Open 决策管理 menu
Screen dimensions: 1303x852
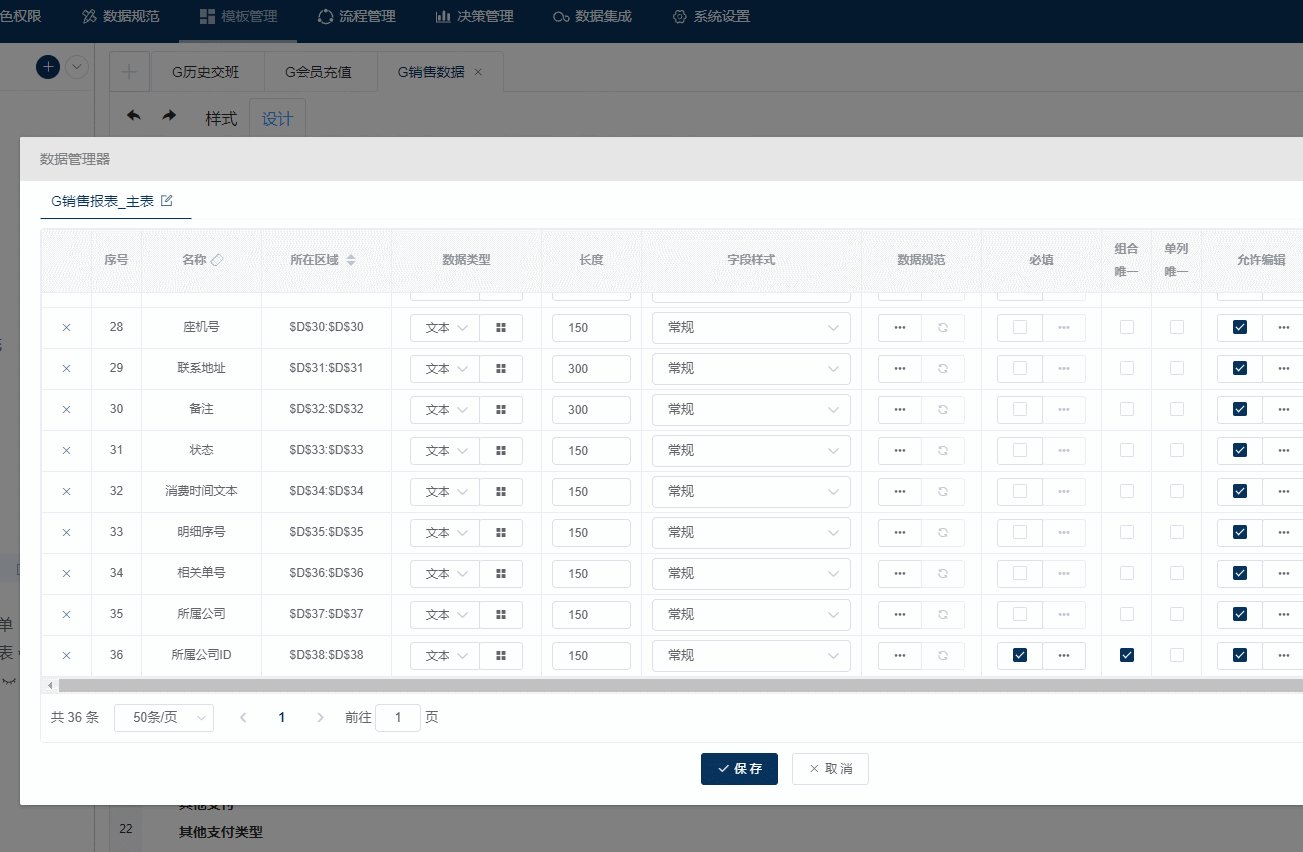[x=474, y=16]
